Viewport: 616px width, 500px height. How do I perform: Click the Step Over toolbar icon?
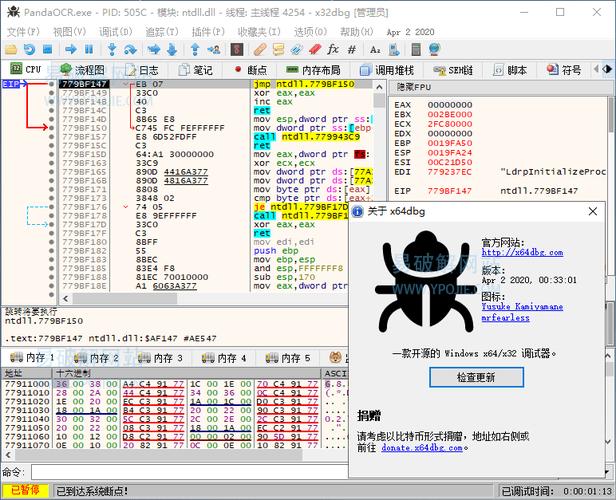[130, 49]
